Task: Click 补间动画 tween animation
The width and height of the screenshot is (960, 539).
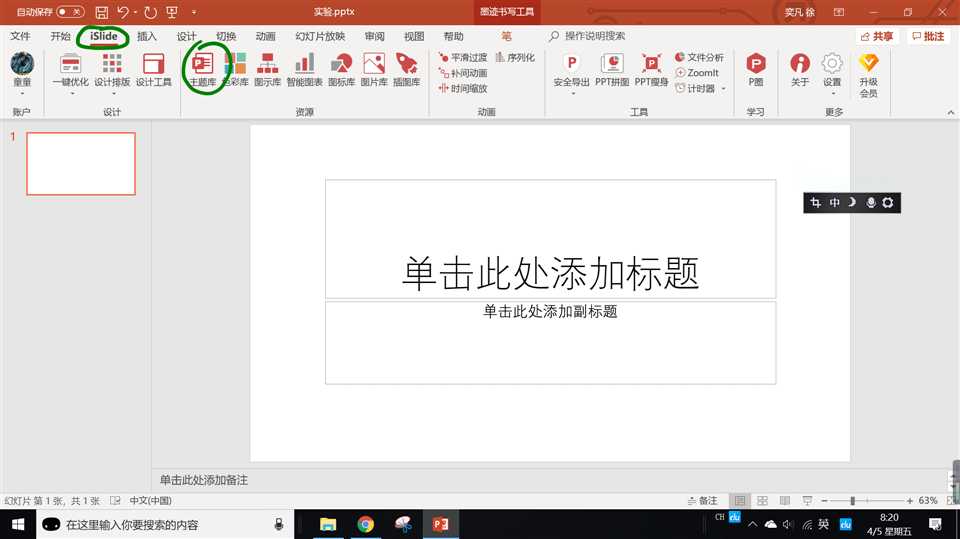Action: pos(463,73)
